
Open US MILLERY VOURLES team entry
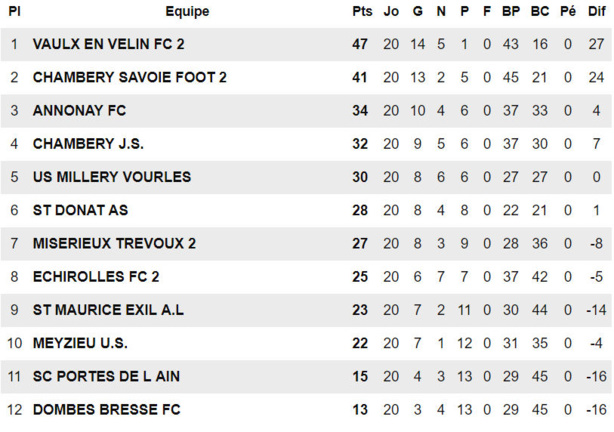pyautogui.click(x=111, y=177)
